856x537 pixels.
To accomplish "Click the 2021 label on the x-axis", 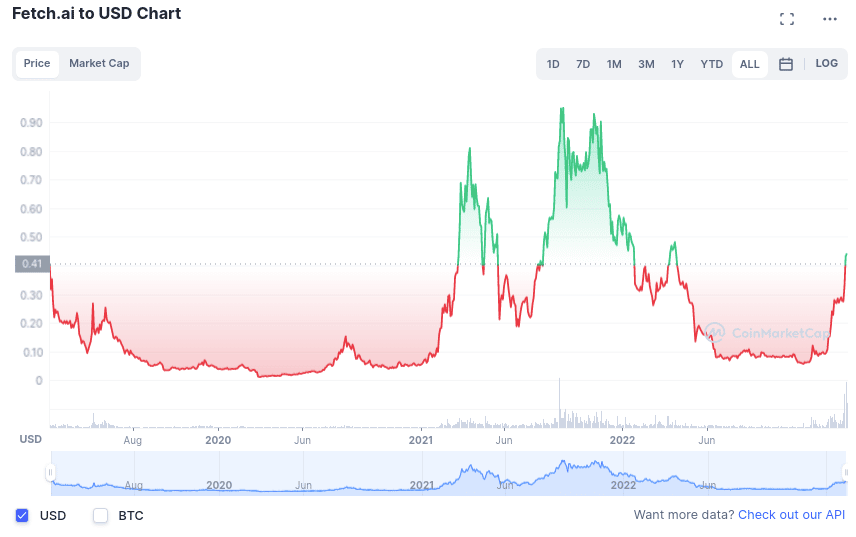I will tap(420, 440).
